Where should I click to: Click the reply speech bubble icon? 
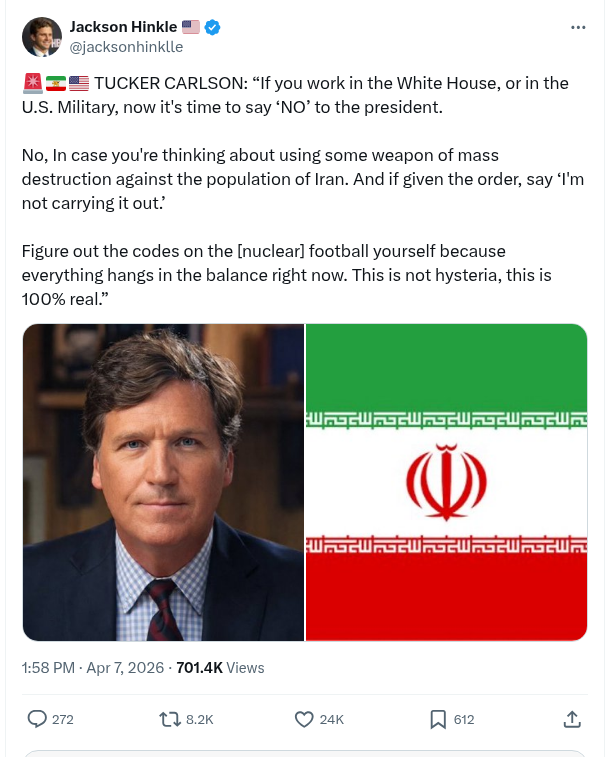(37, 718)
